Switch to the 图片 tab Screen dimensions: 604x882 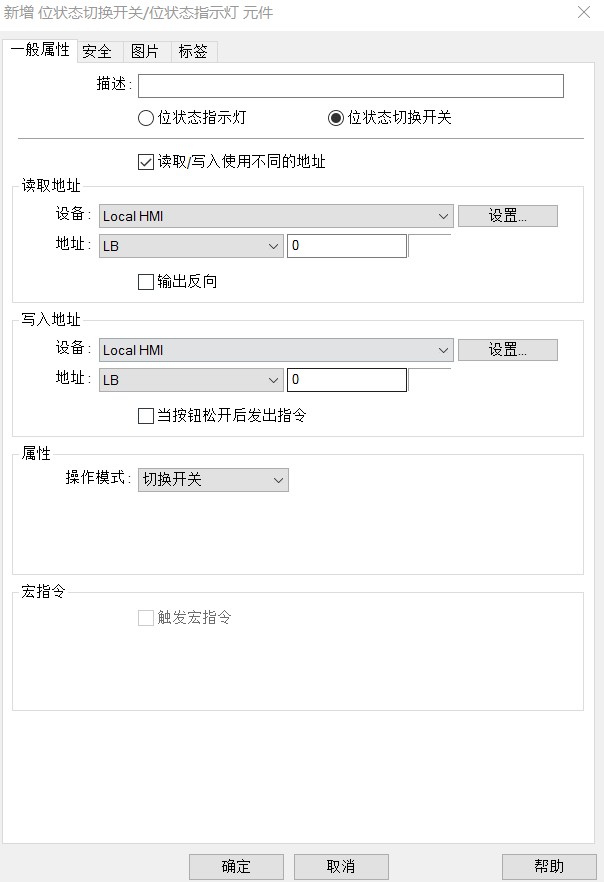[x=145, y=52]
